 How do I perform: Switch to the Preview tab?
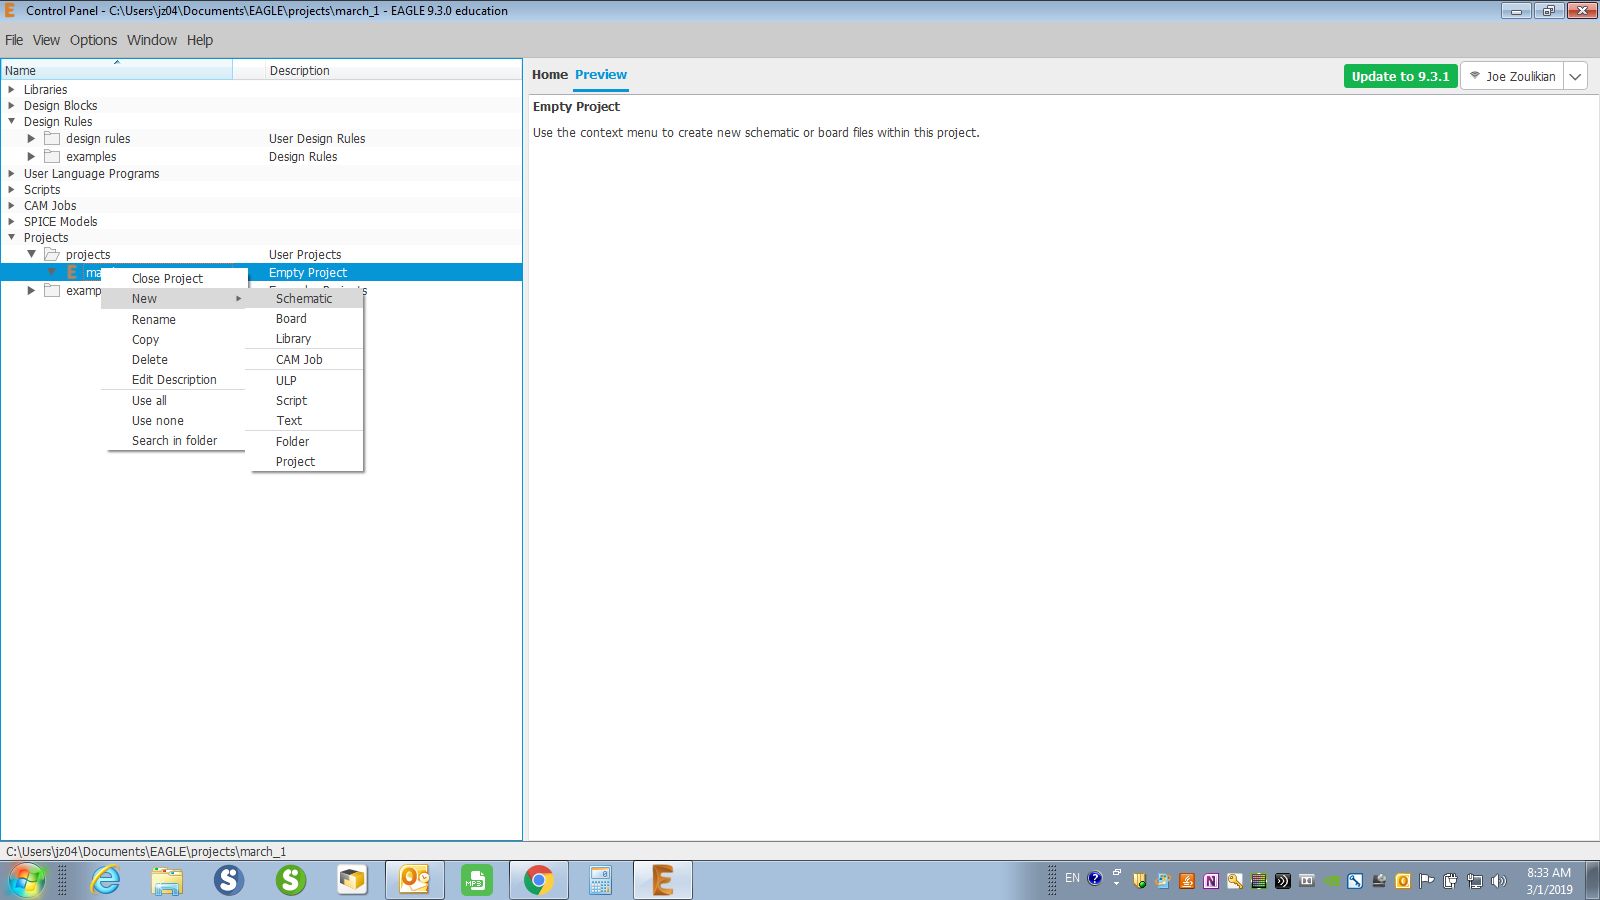tap(601, 75)
